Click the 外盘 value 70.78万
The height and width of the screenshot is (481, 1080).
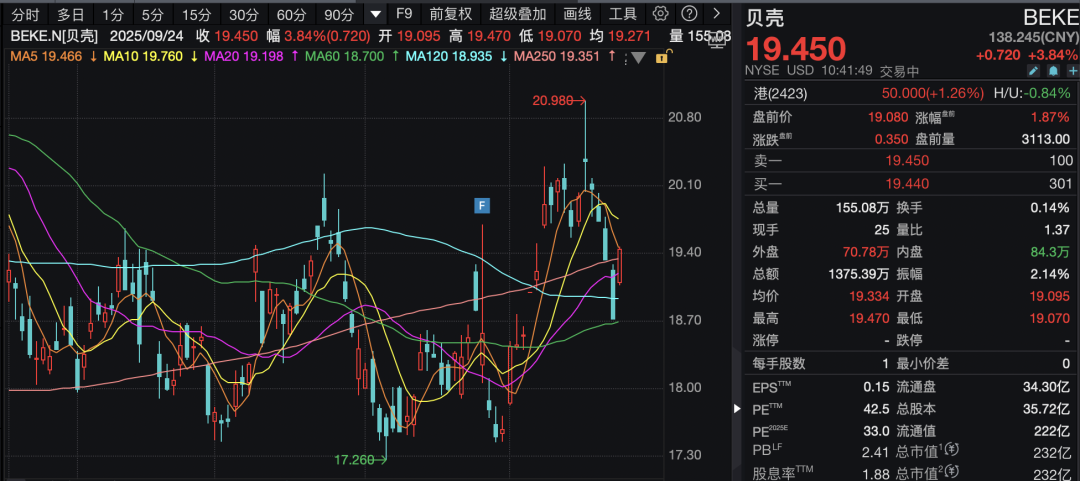coord(864,251)
